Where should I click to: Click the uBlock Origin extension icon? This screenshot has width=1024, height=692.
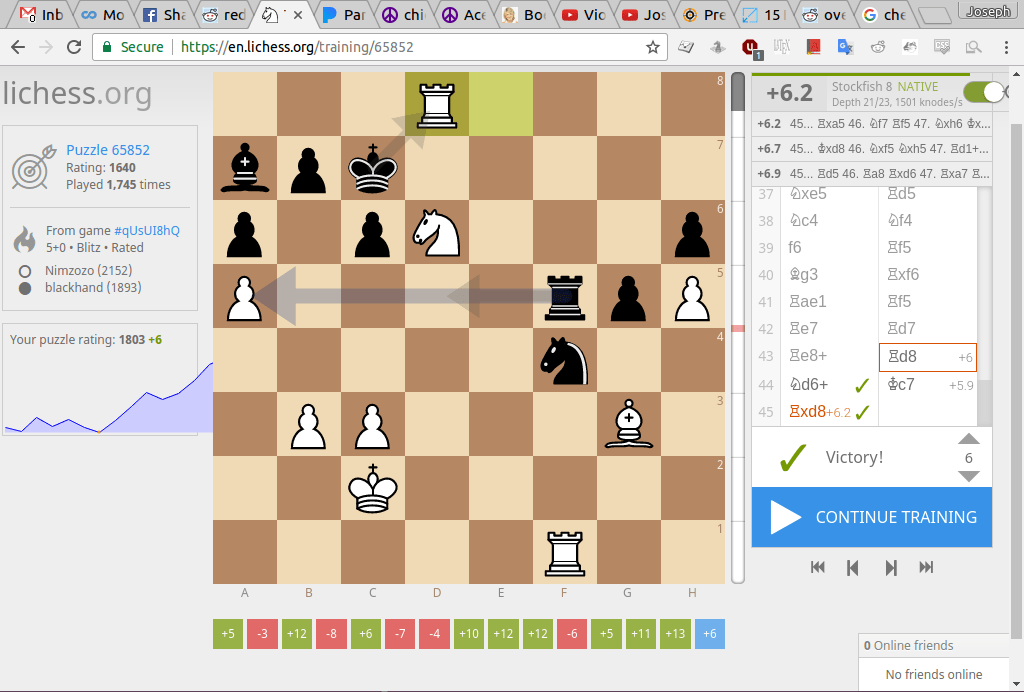click(x=749, y=46)
